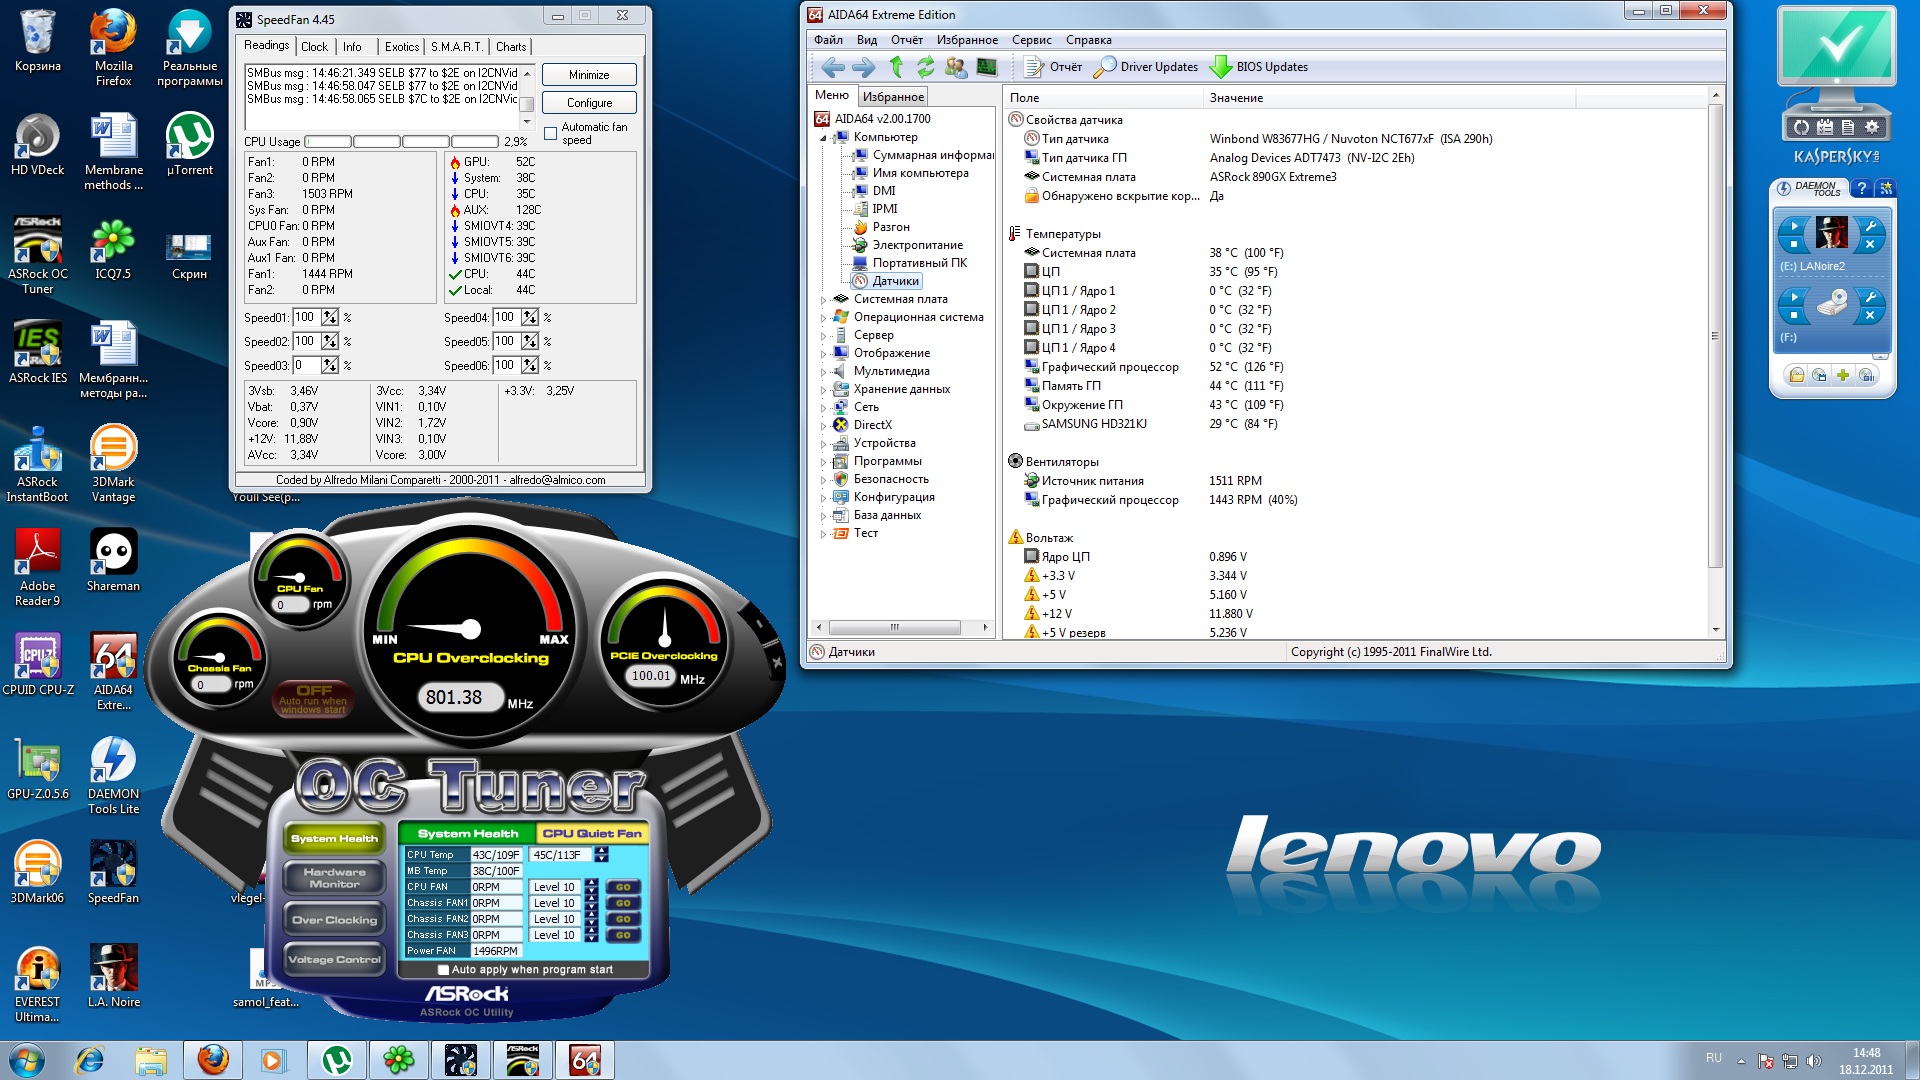The width and height of the screenshot is (1920, 1080).
Task: Open the HD VDeck desktop icon
Action: click(37, 145)
